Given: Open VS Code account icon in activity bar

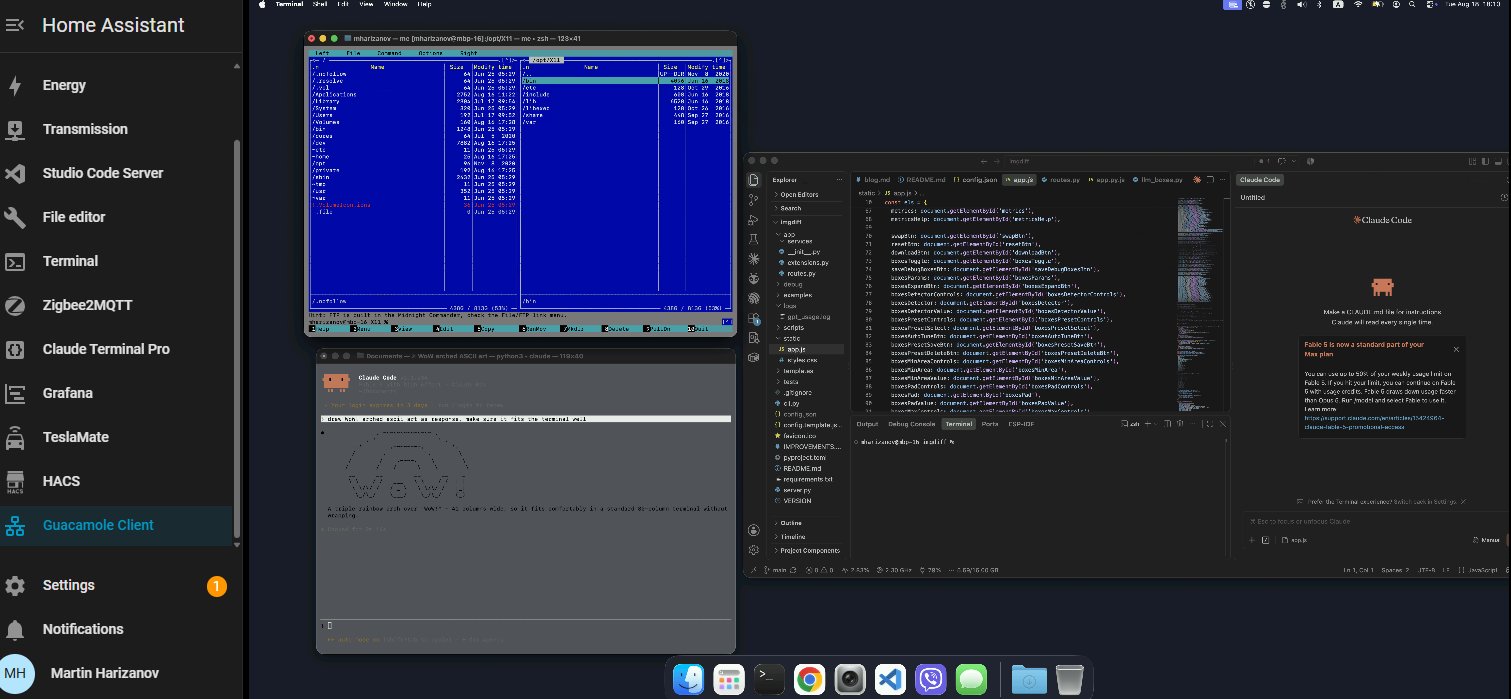Looking at the screenshot, I should click(x=753, y=530).
